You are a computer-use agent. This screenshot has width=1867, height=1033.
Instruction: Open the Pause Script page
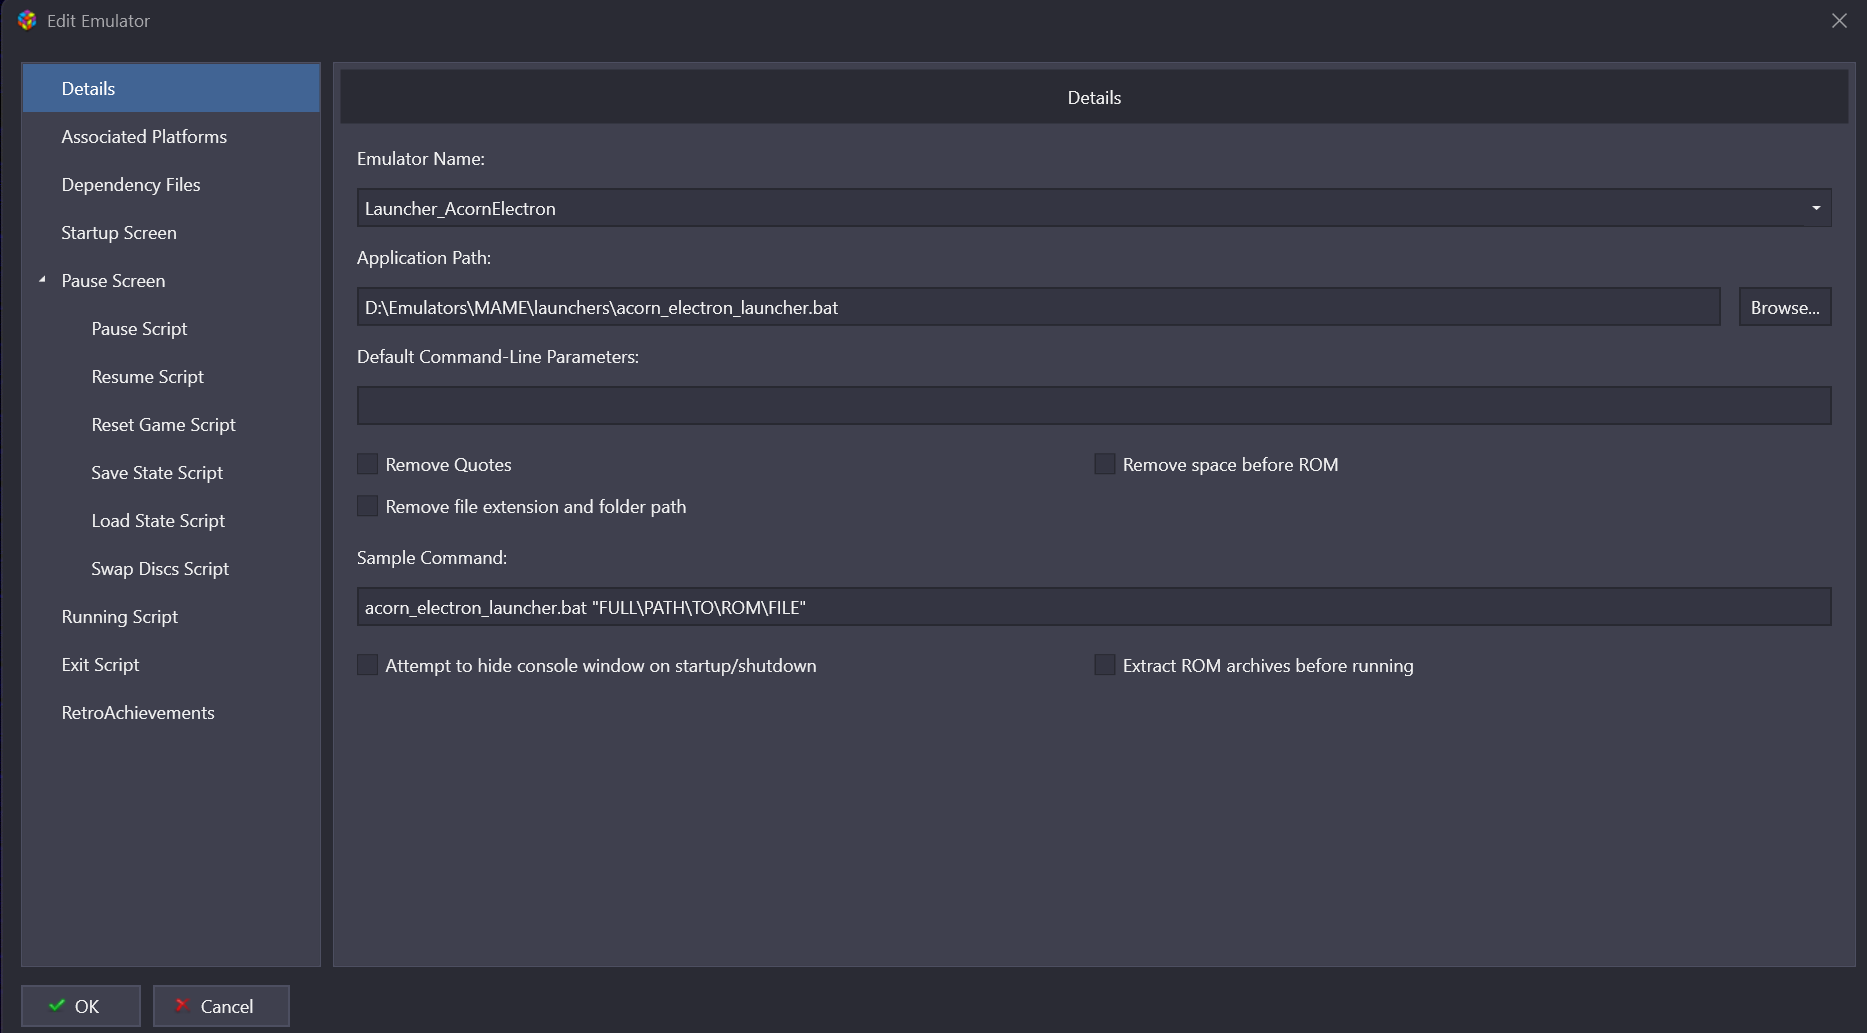(x=139, y=329)
